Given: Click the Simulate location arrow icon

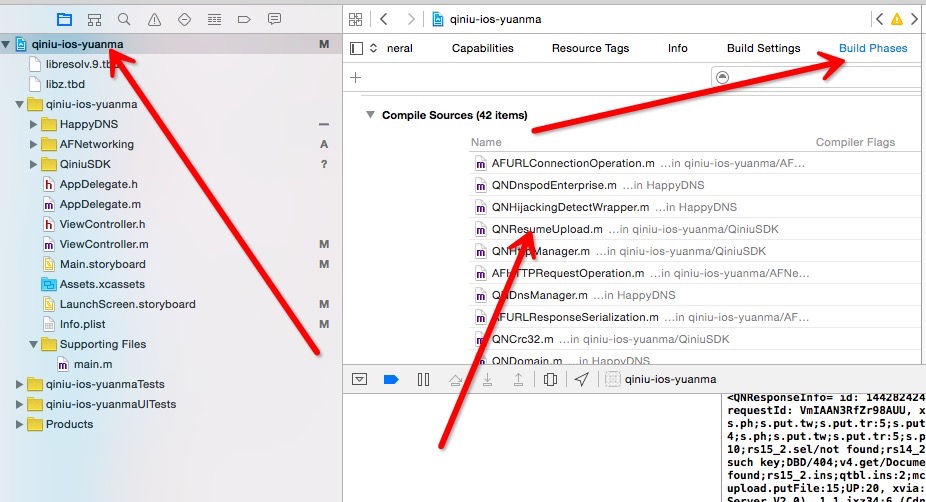Looking at the screenshot, I should point(582,379).
